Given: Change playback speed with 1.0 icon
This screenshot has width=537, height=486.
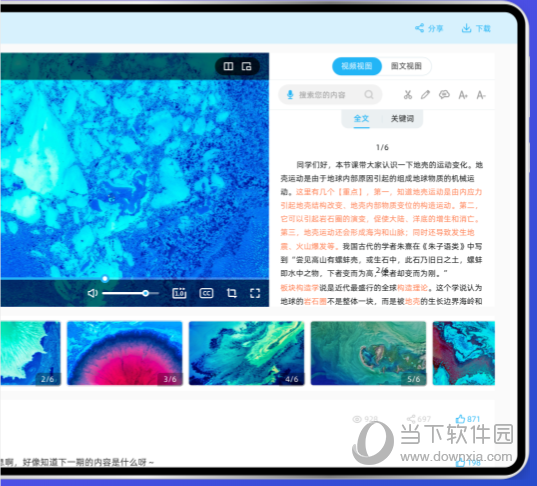Looking at the screenshot, I should coord(179,293).
